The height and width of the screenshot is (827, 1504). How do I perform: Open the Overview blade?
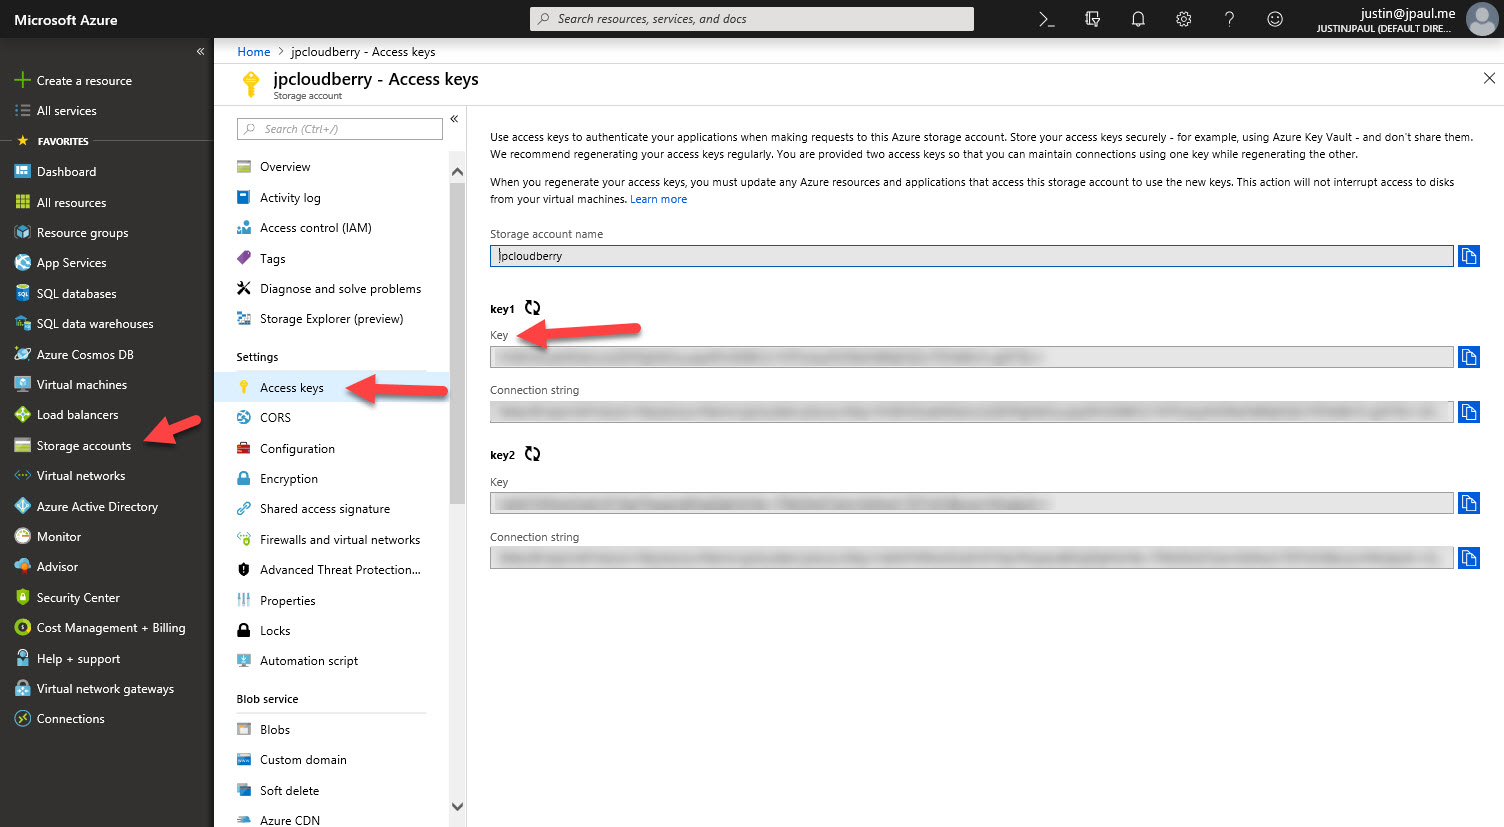(x=285, y=167)
